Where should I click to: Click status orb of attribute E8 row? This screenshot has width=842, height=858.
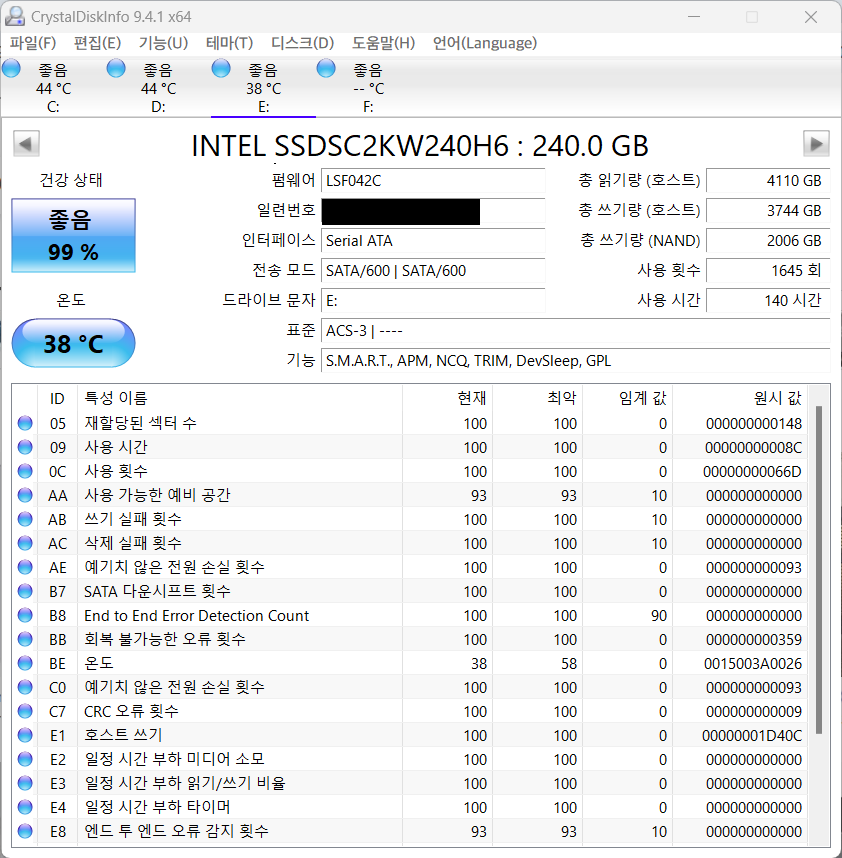coord(25,831)
